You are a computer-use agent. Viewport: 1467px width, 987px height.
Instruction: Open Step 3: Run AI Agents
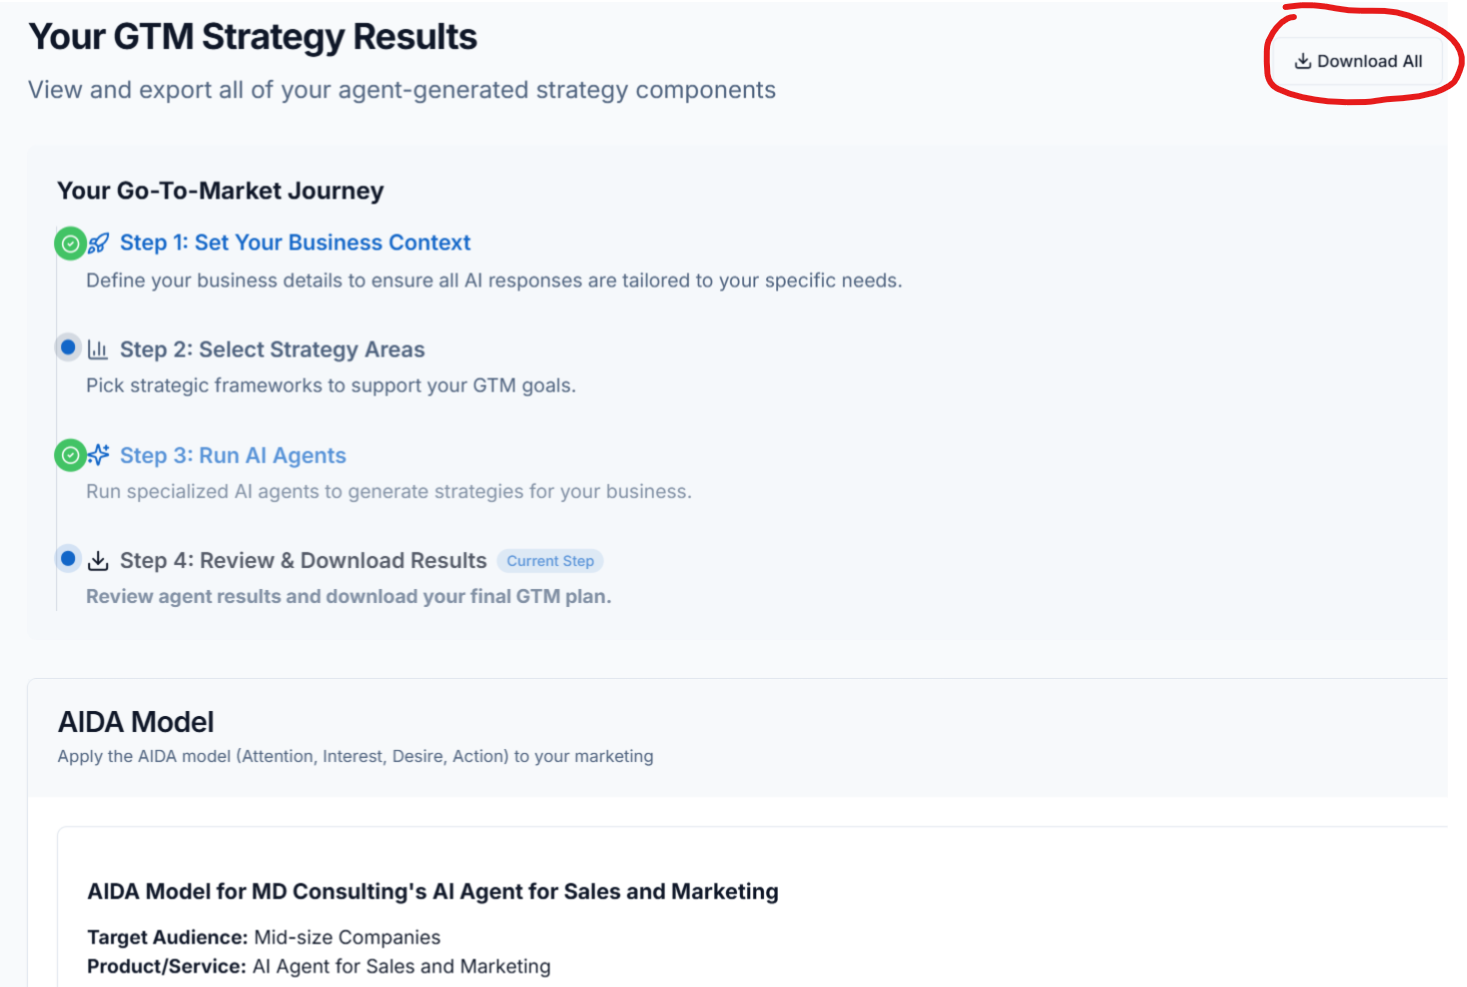click(x=233, y=455)
